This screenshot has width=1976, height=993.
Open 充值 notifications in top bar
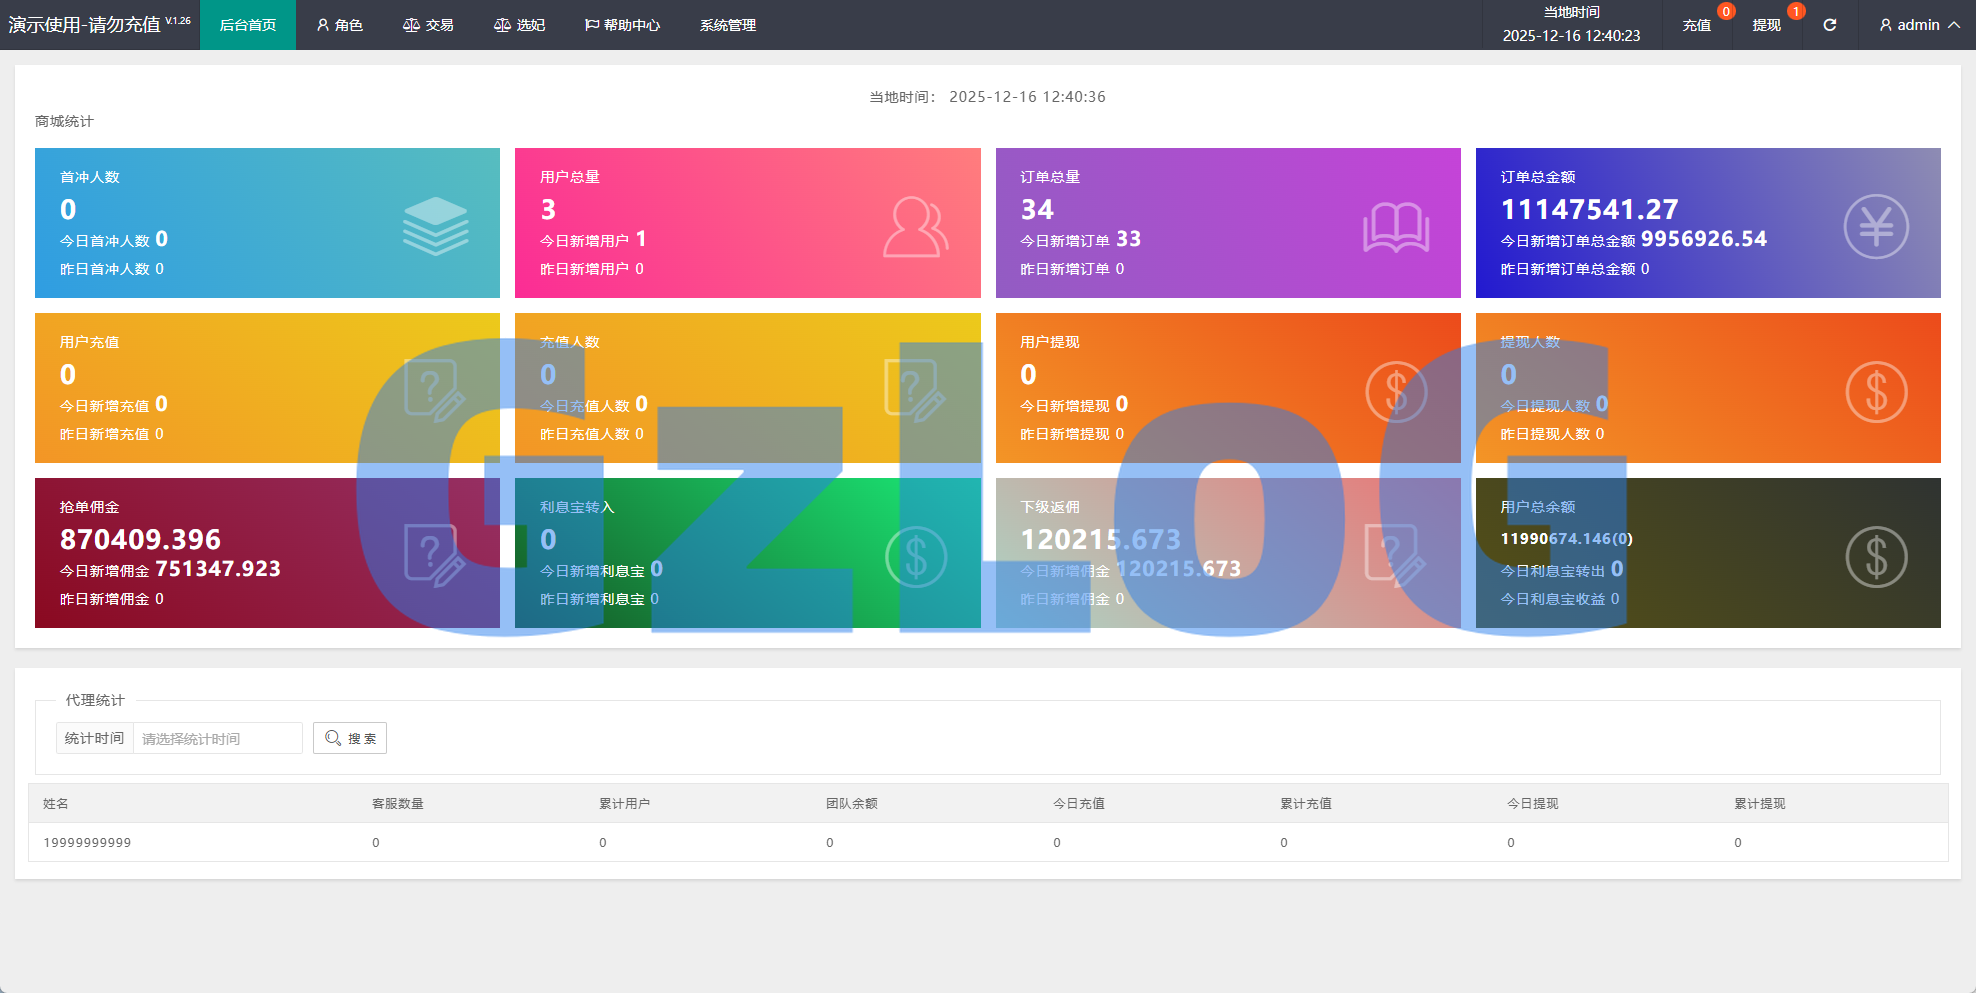coord(1696,25)
